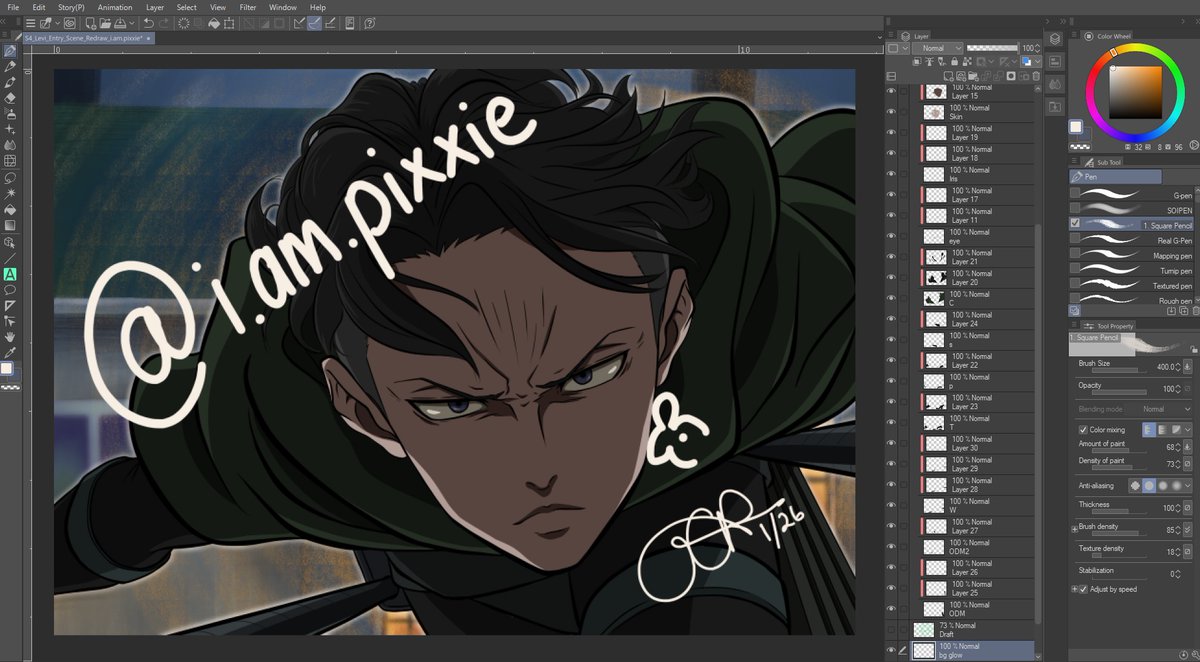
Task: Open the Layer menu
Action: coord(155,6)
